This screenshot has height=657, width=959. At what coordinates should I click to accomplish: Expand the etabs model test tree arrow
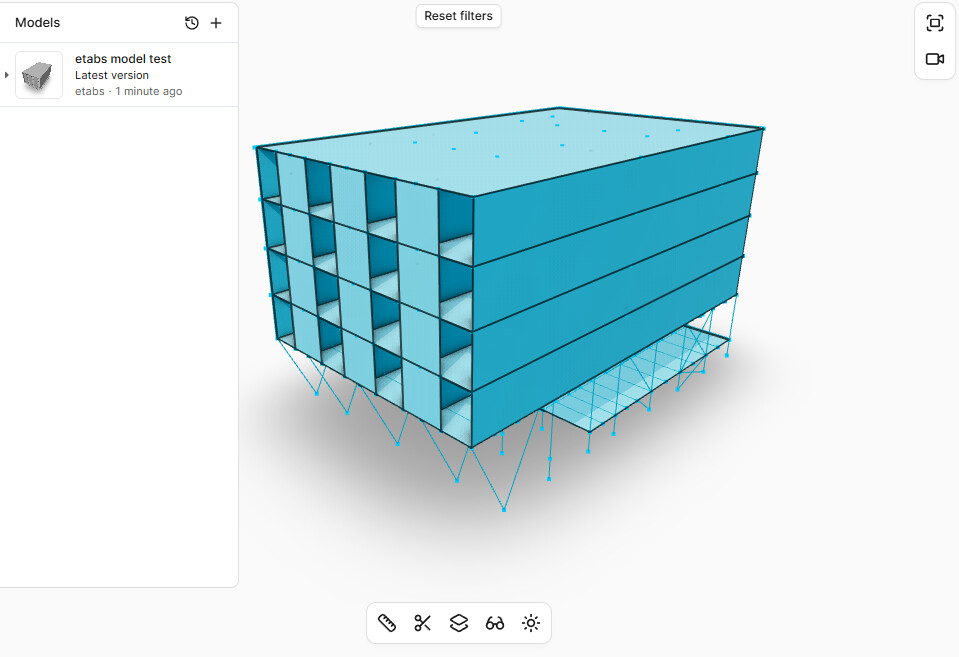[x=7, y=75]
